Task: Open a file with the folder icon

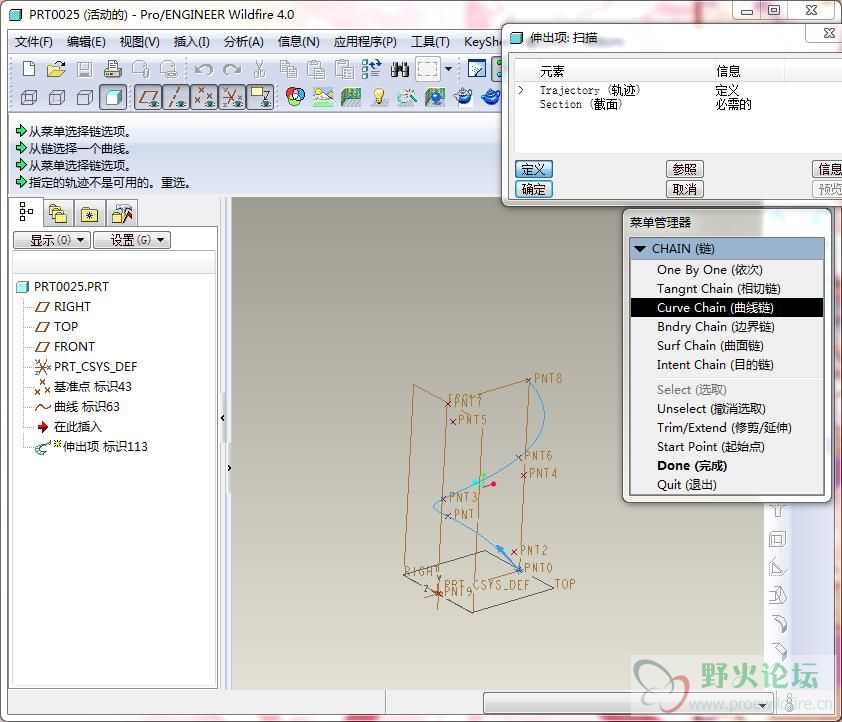Action: pyautogui.click(x=56, y=69)
